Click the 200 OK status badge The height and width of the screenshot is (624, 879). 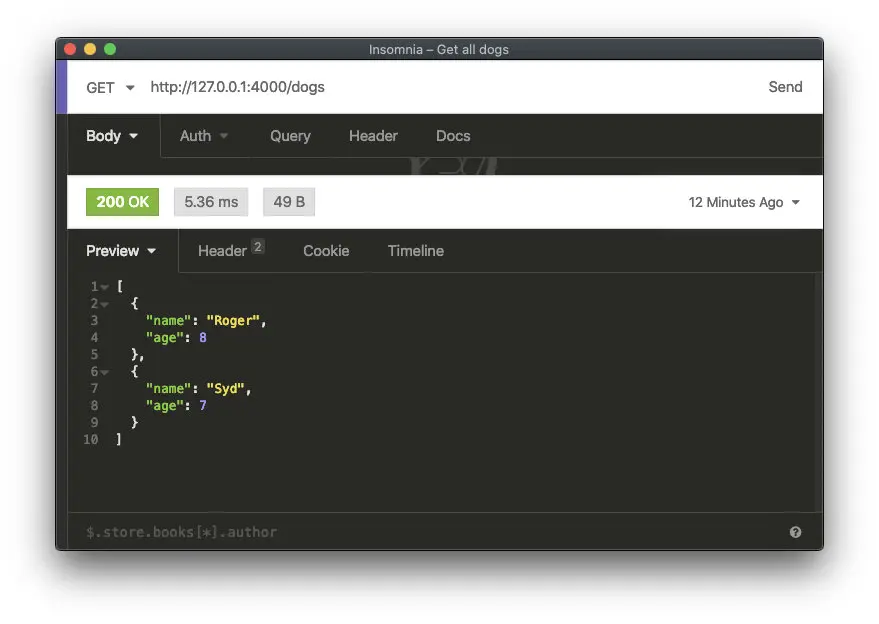122,202
